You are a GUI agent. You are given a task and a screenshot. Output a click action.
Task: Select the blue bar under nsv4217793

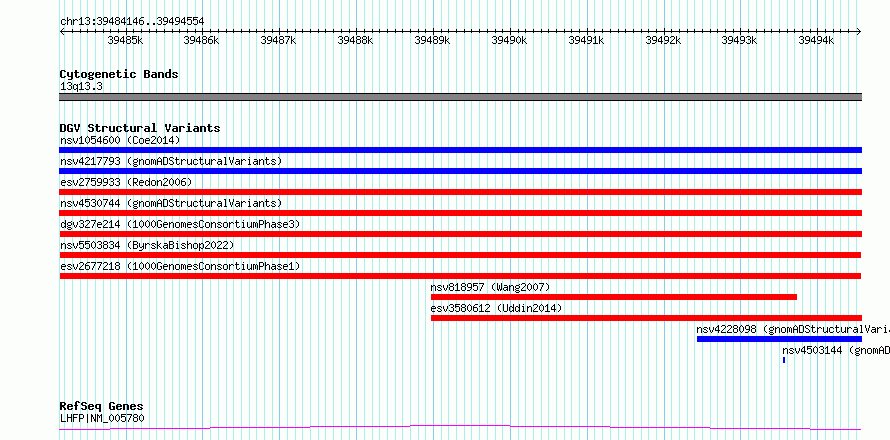click(460, 171)
